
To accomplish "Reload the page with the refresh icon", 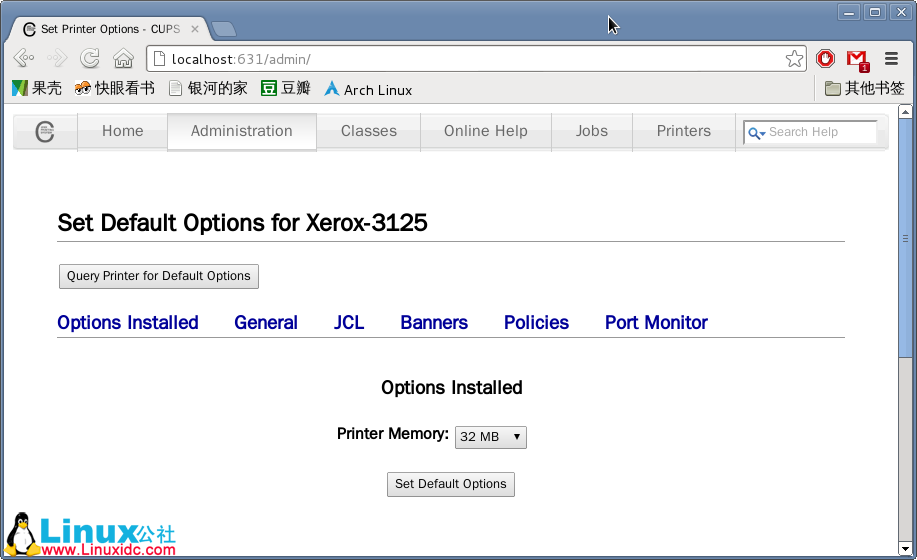I will click(x=90, y=59).
